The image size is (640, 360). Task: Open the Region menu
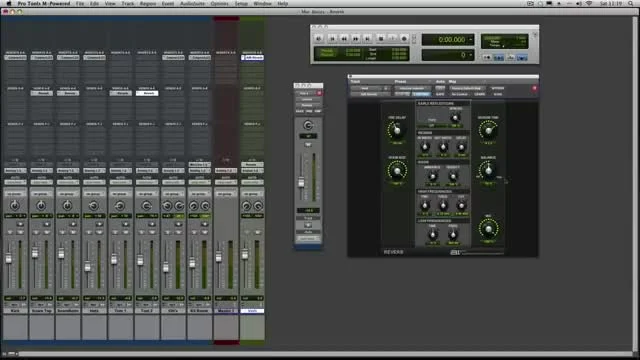[148, 4]
